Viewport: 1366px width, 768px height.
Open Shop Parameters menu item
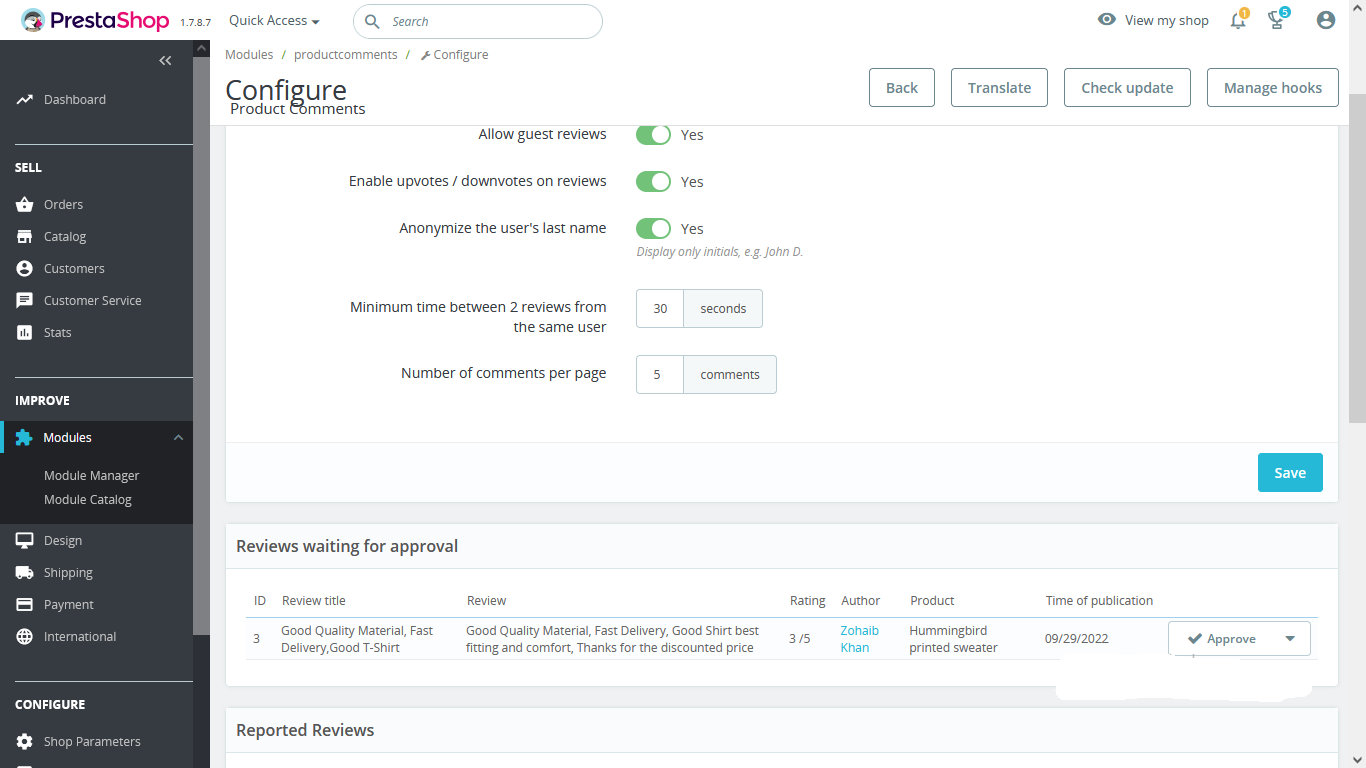(92, 742)
